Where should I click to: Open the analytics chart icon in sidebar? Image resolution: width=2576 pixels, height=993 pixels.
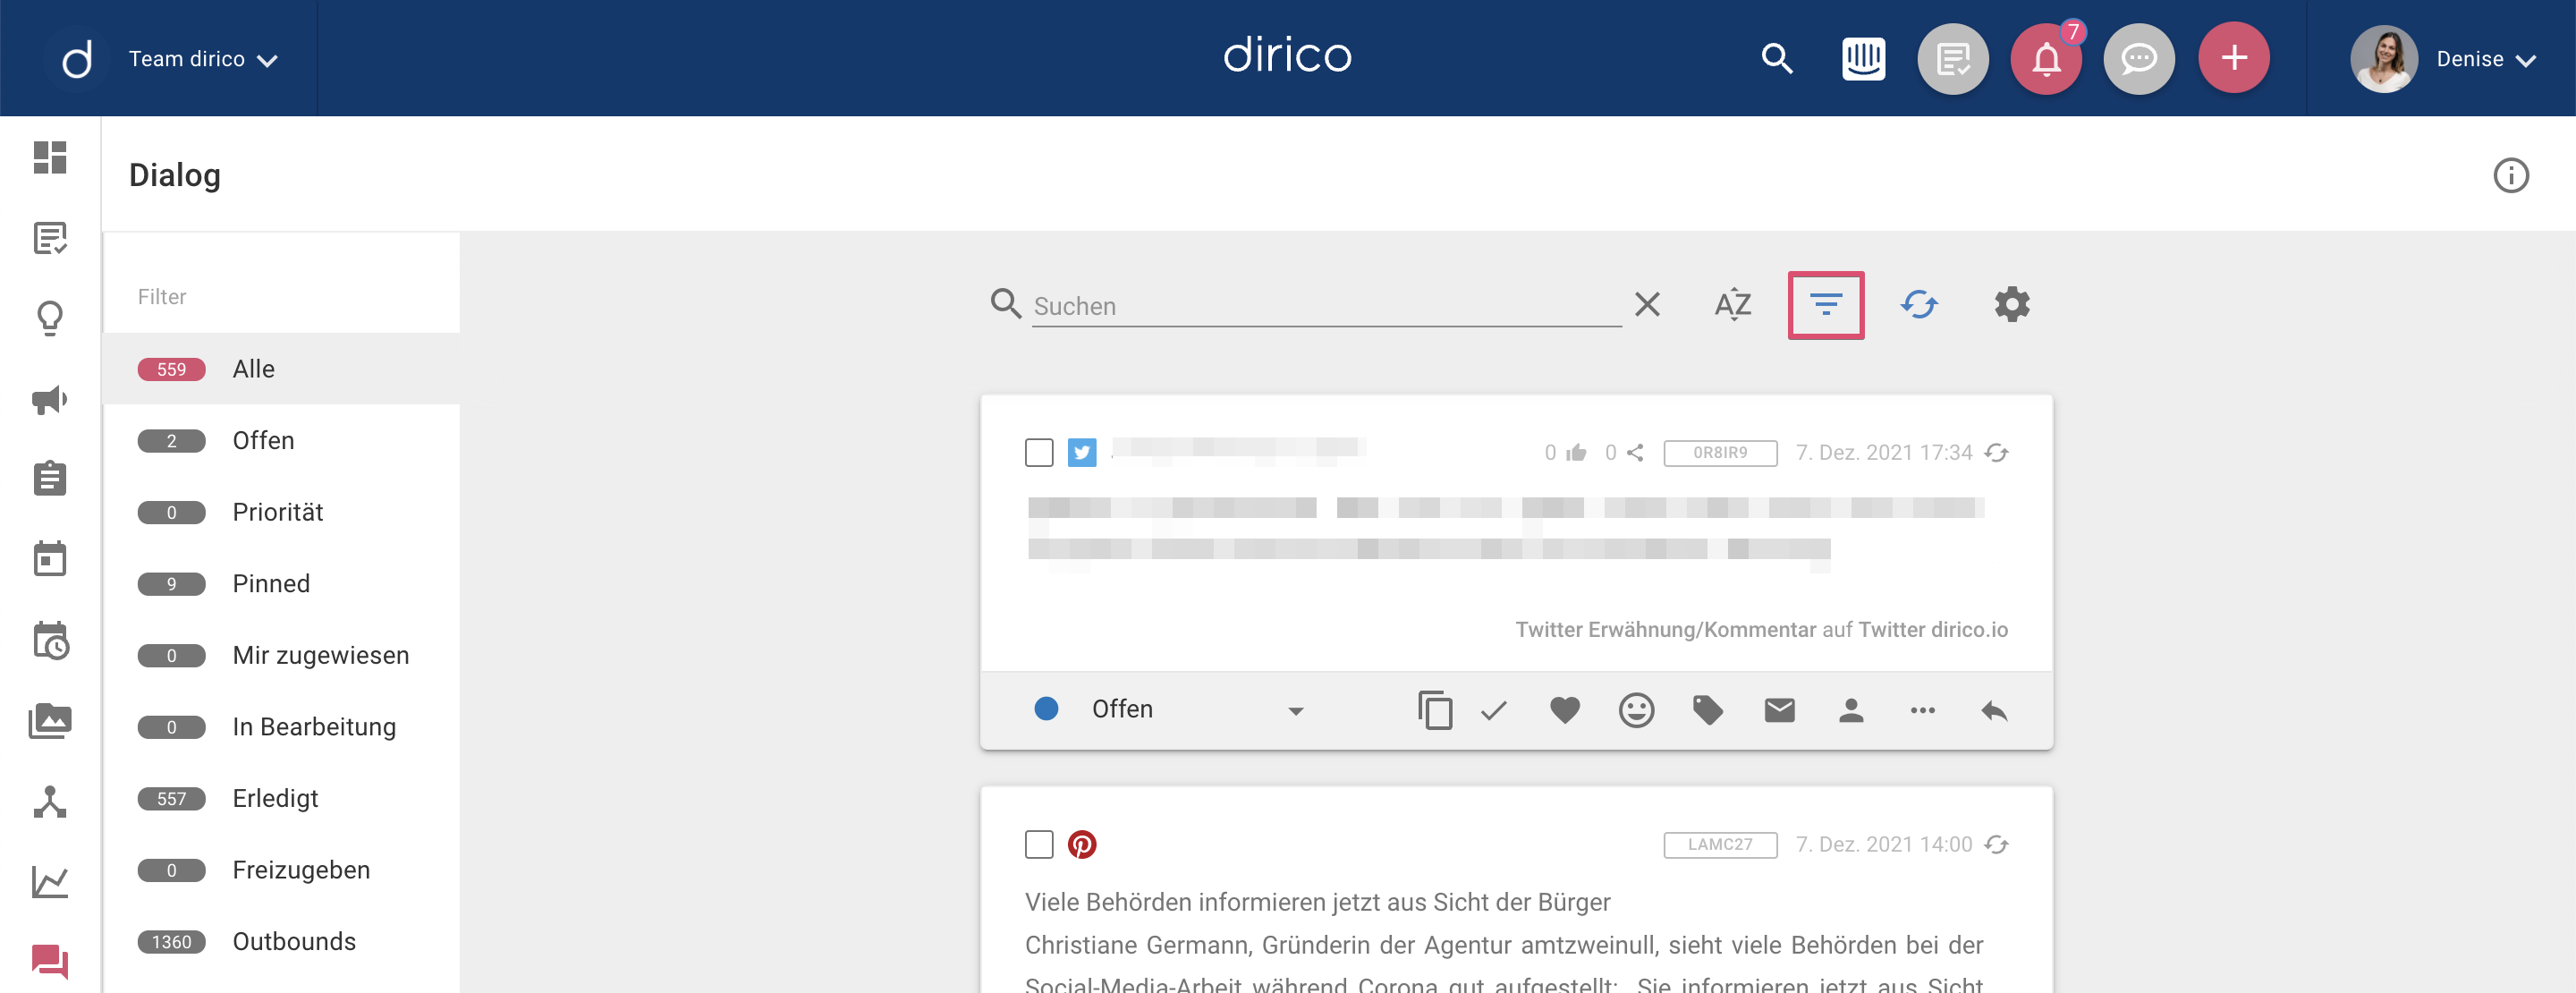coord(50,882)
